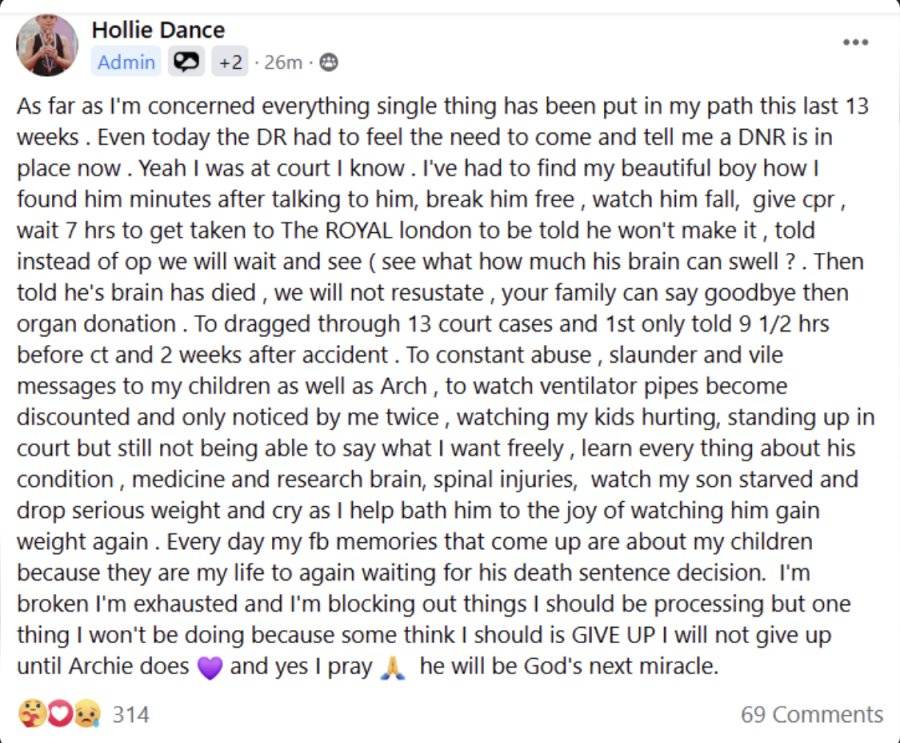Click the post audience privacy icon

(x=328, y=61)
